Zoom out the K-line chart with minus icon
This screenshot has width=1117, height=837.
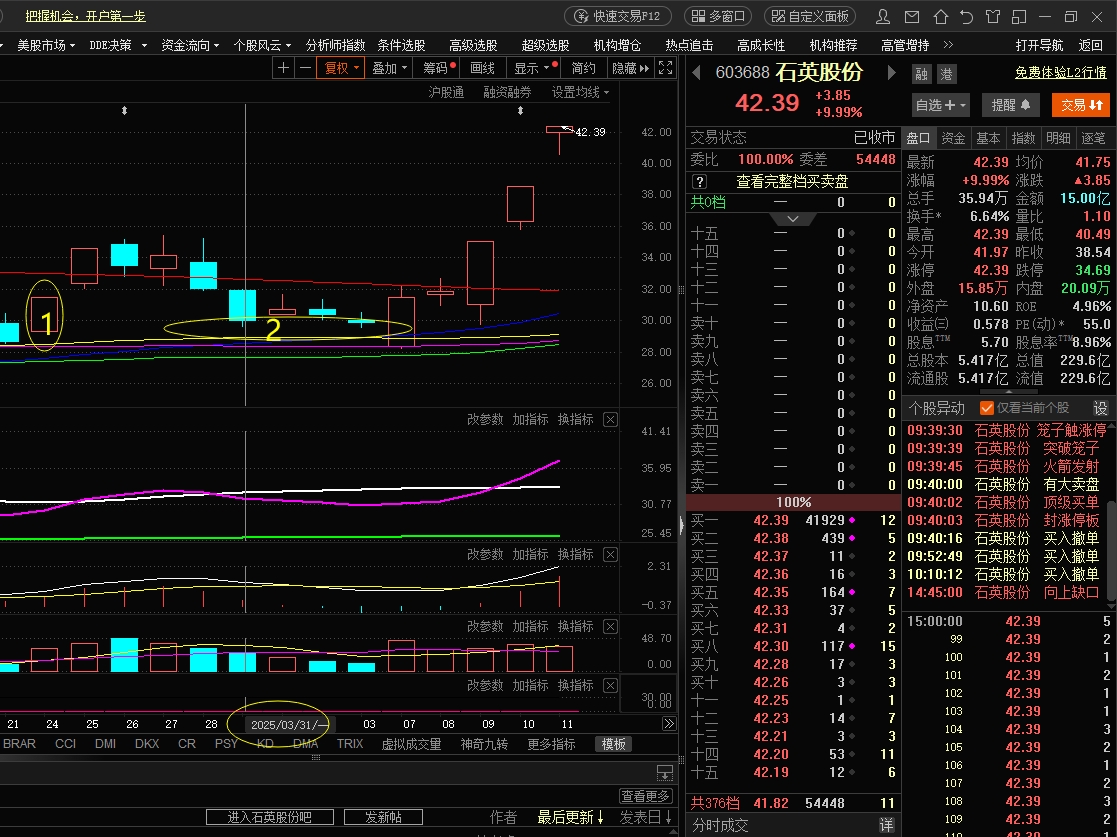coord(306,68)
